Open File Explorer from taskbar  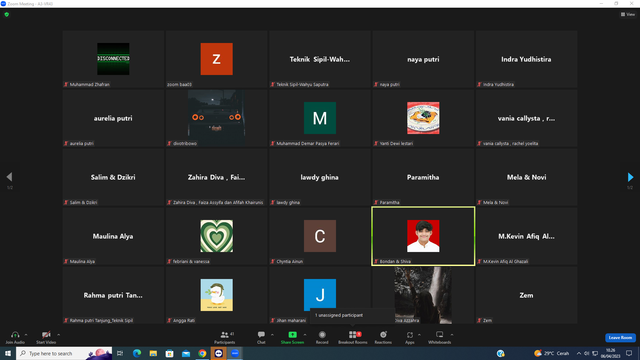tap(153, 353)
